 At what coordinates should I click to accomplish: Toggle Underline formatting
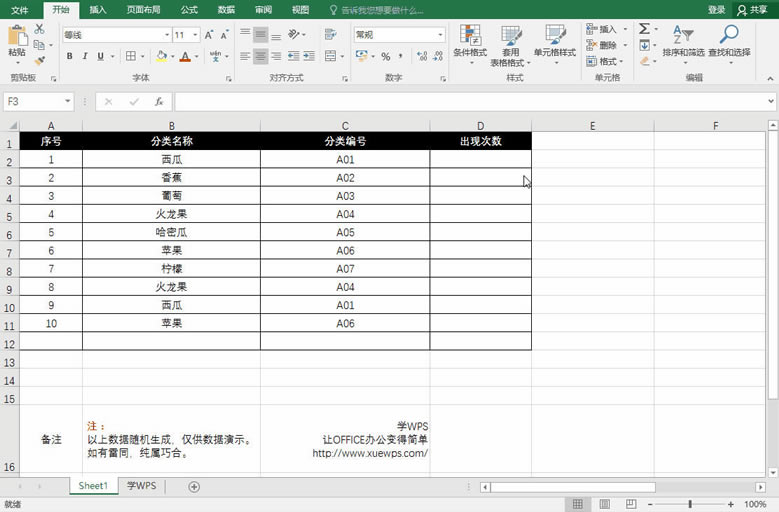(x=100, y=56)
